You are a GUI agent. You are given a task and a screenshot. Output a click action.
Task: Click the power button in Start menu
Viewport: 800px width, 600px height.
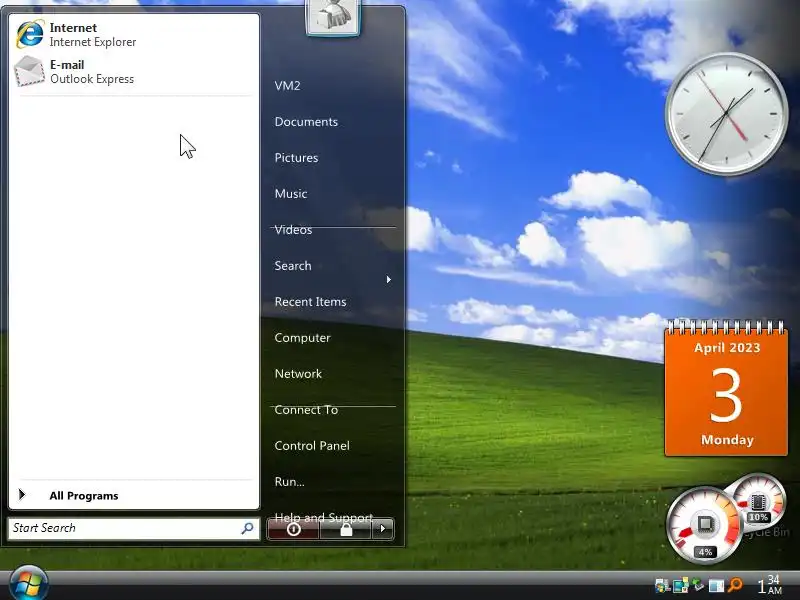click(x=293, y=529)
